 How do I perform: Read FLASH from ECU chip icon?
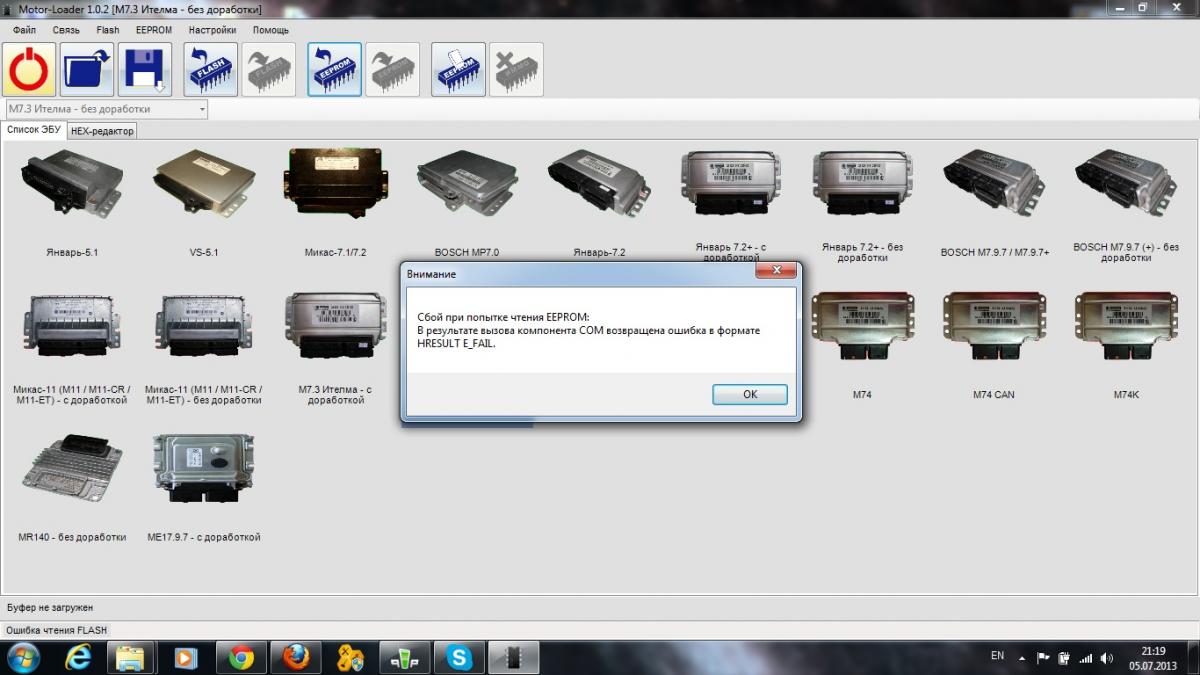[211, 69]
